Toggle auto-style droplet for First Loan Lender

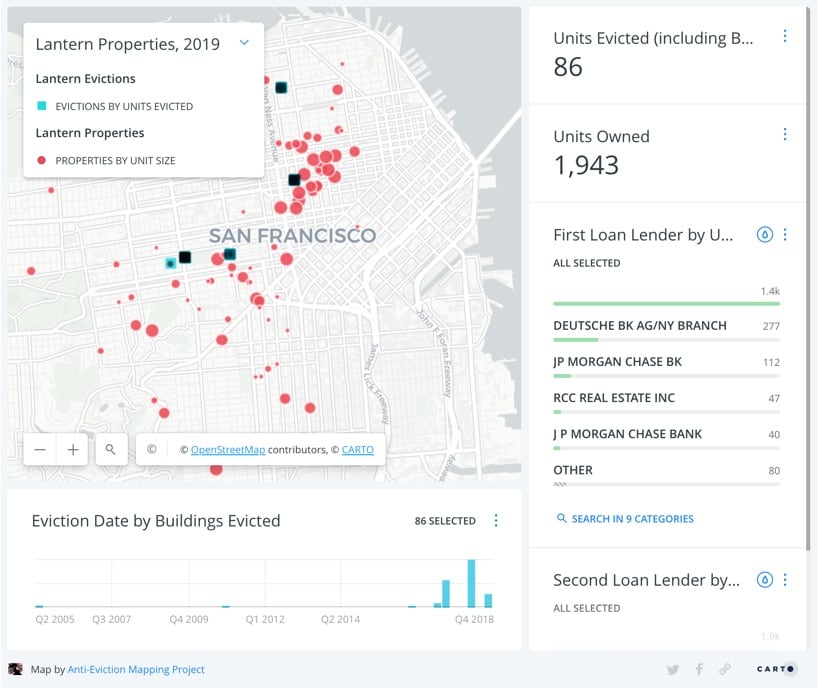tap(765, 235)
